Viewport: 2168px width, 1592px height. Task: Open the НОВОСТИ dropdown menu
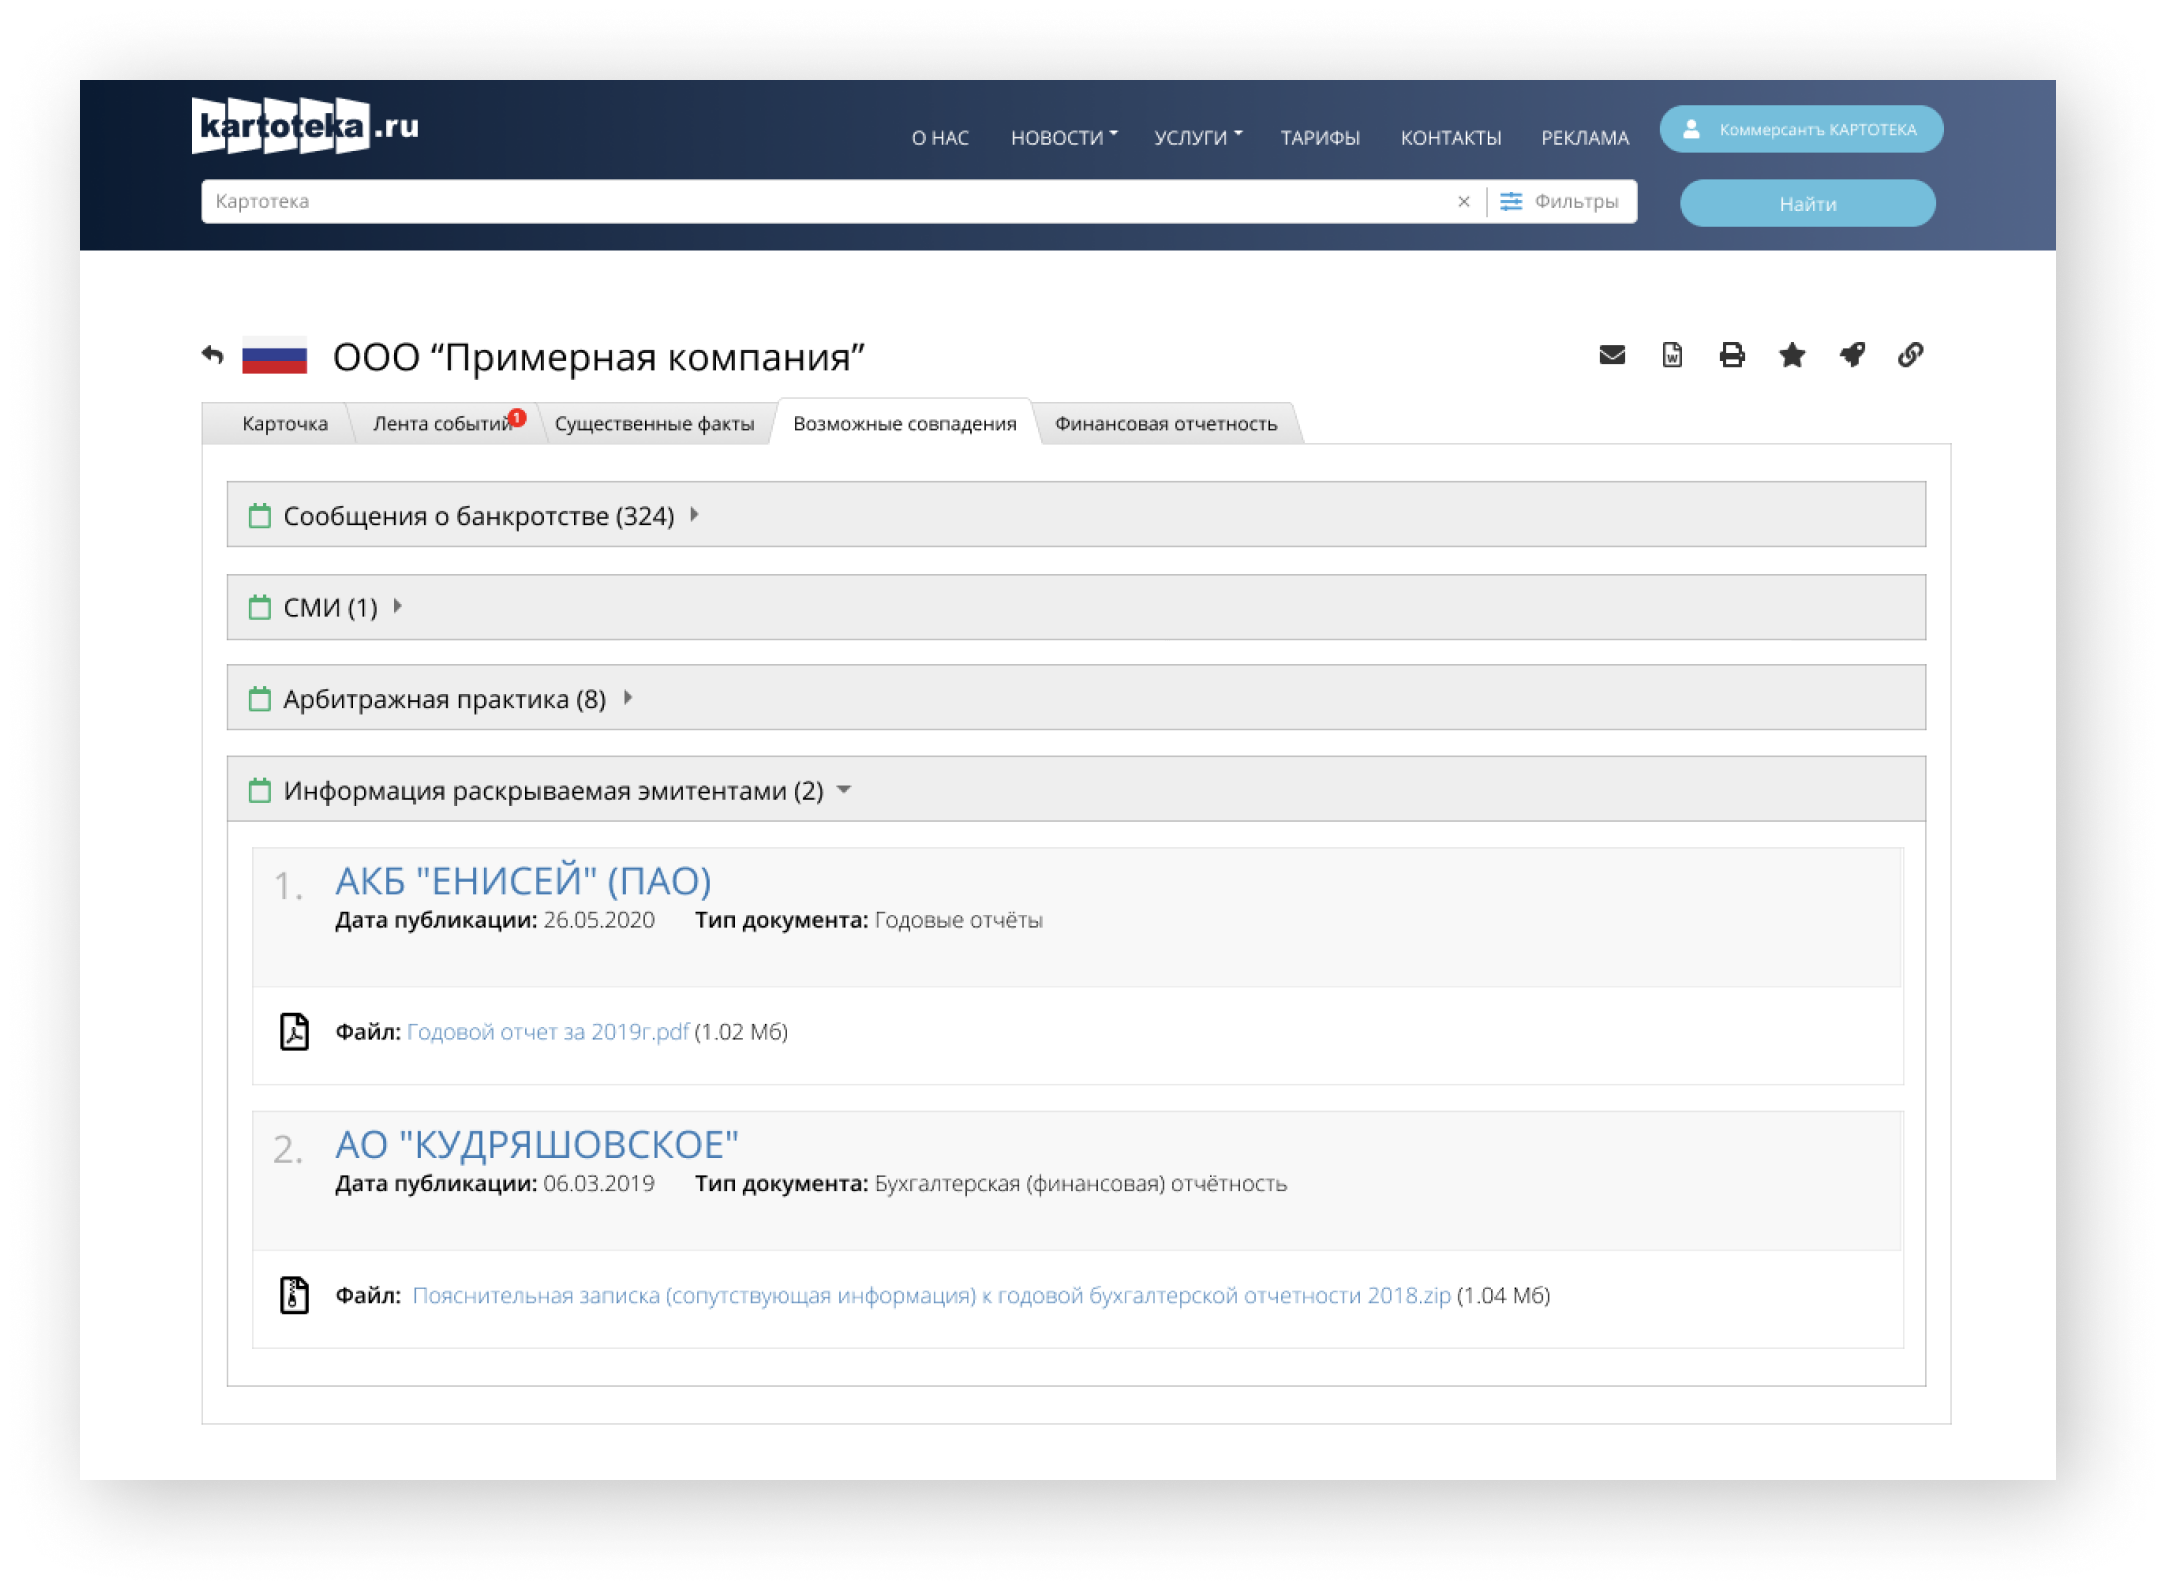tap(1064, 138)
